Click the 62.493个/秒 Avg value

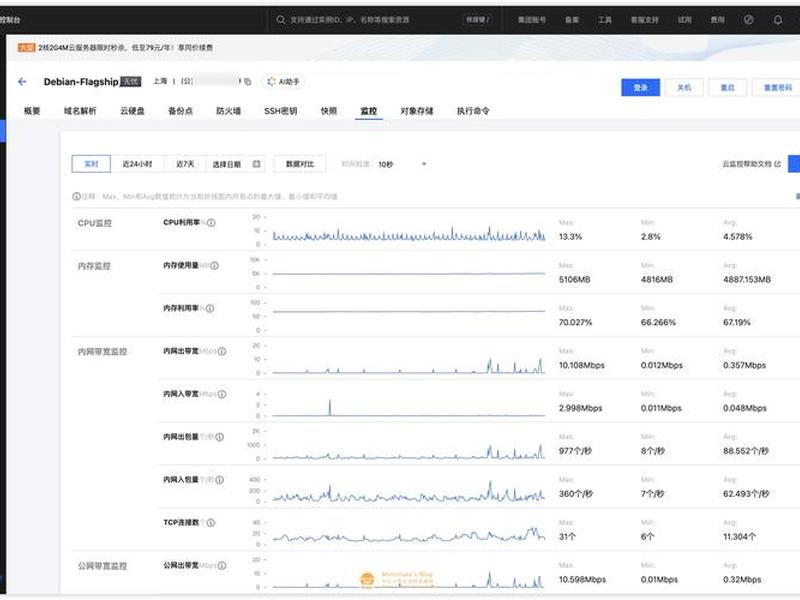[x=746, y=494]
